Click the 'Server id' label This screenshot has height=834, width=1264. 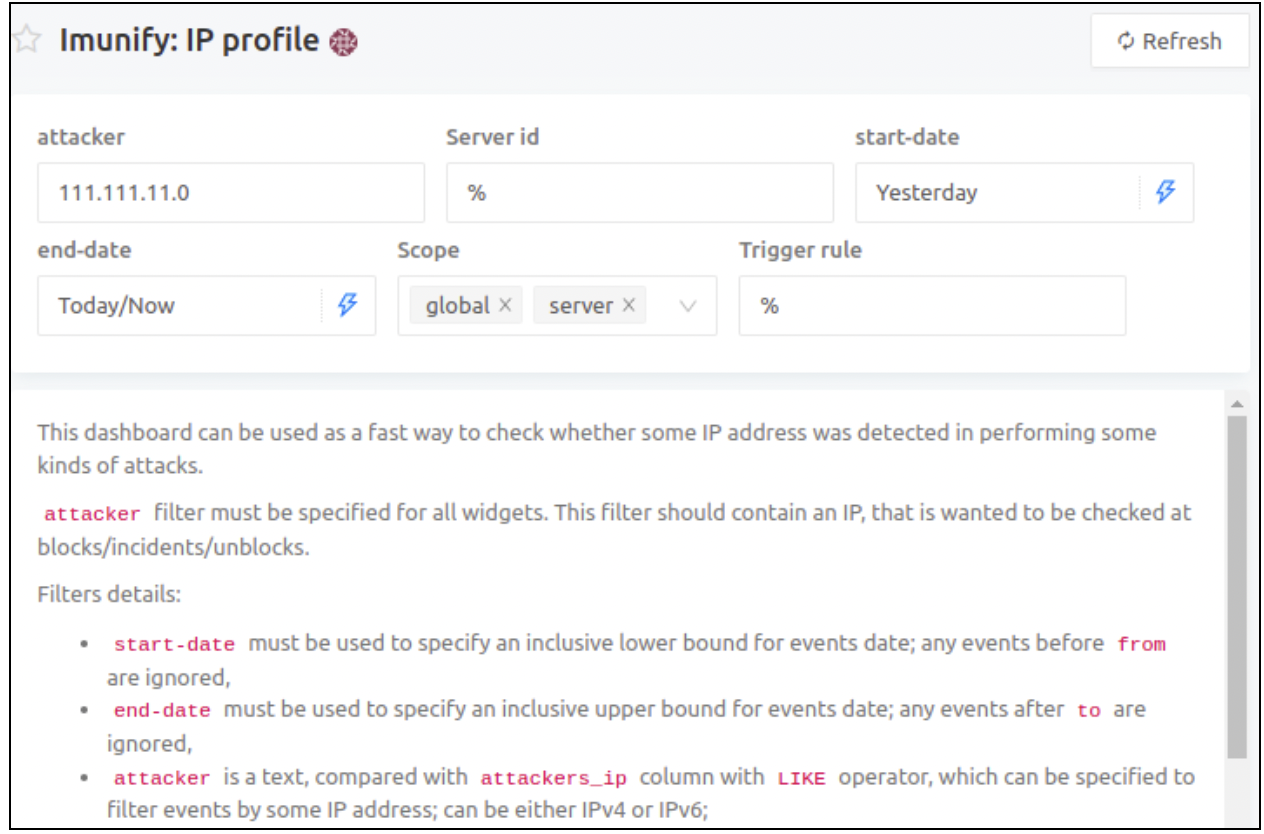click(x=492, y=137)
